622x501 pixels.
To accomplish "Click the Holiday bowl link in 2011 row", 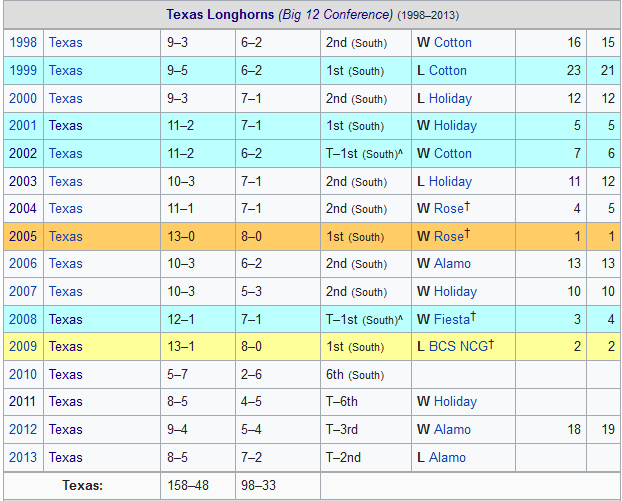I will tap(455, 402).
